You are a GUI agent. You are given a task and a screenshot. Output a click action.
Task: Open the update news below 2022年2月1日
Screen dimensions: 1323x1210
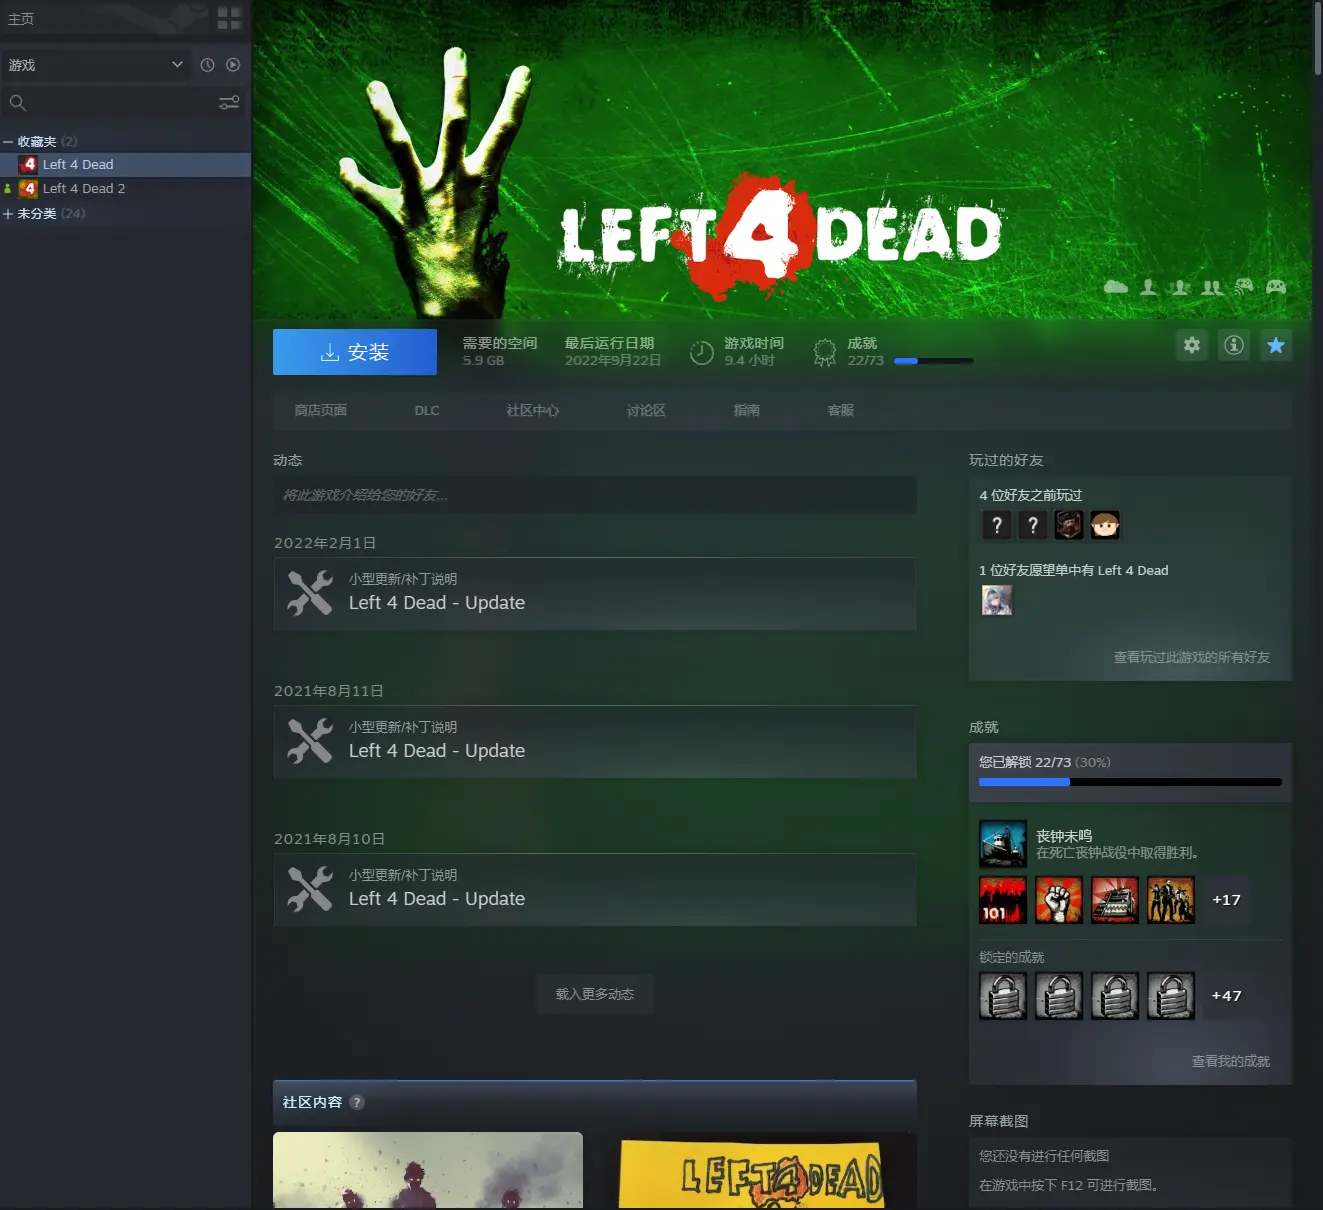pyautogui.click(x=595, y=594)
